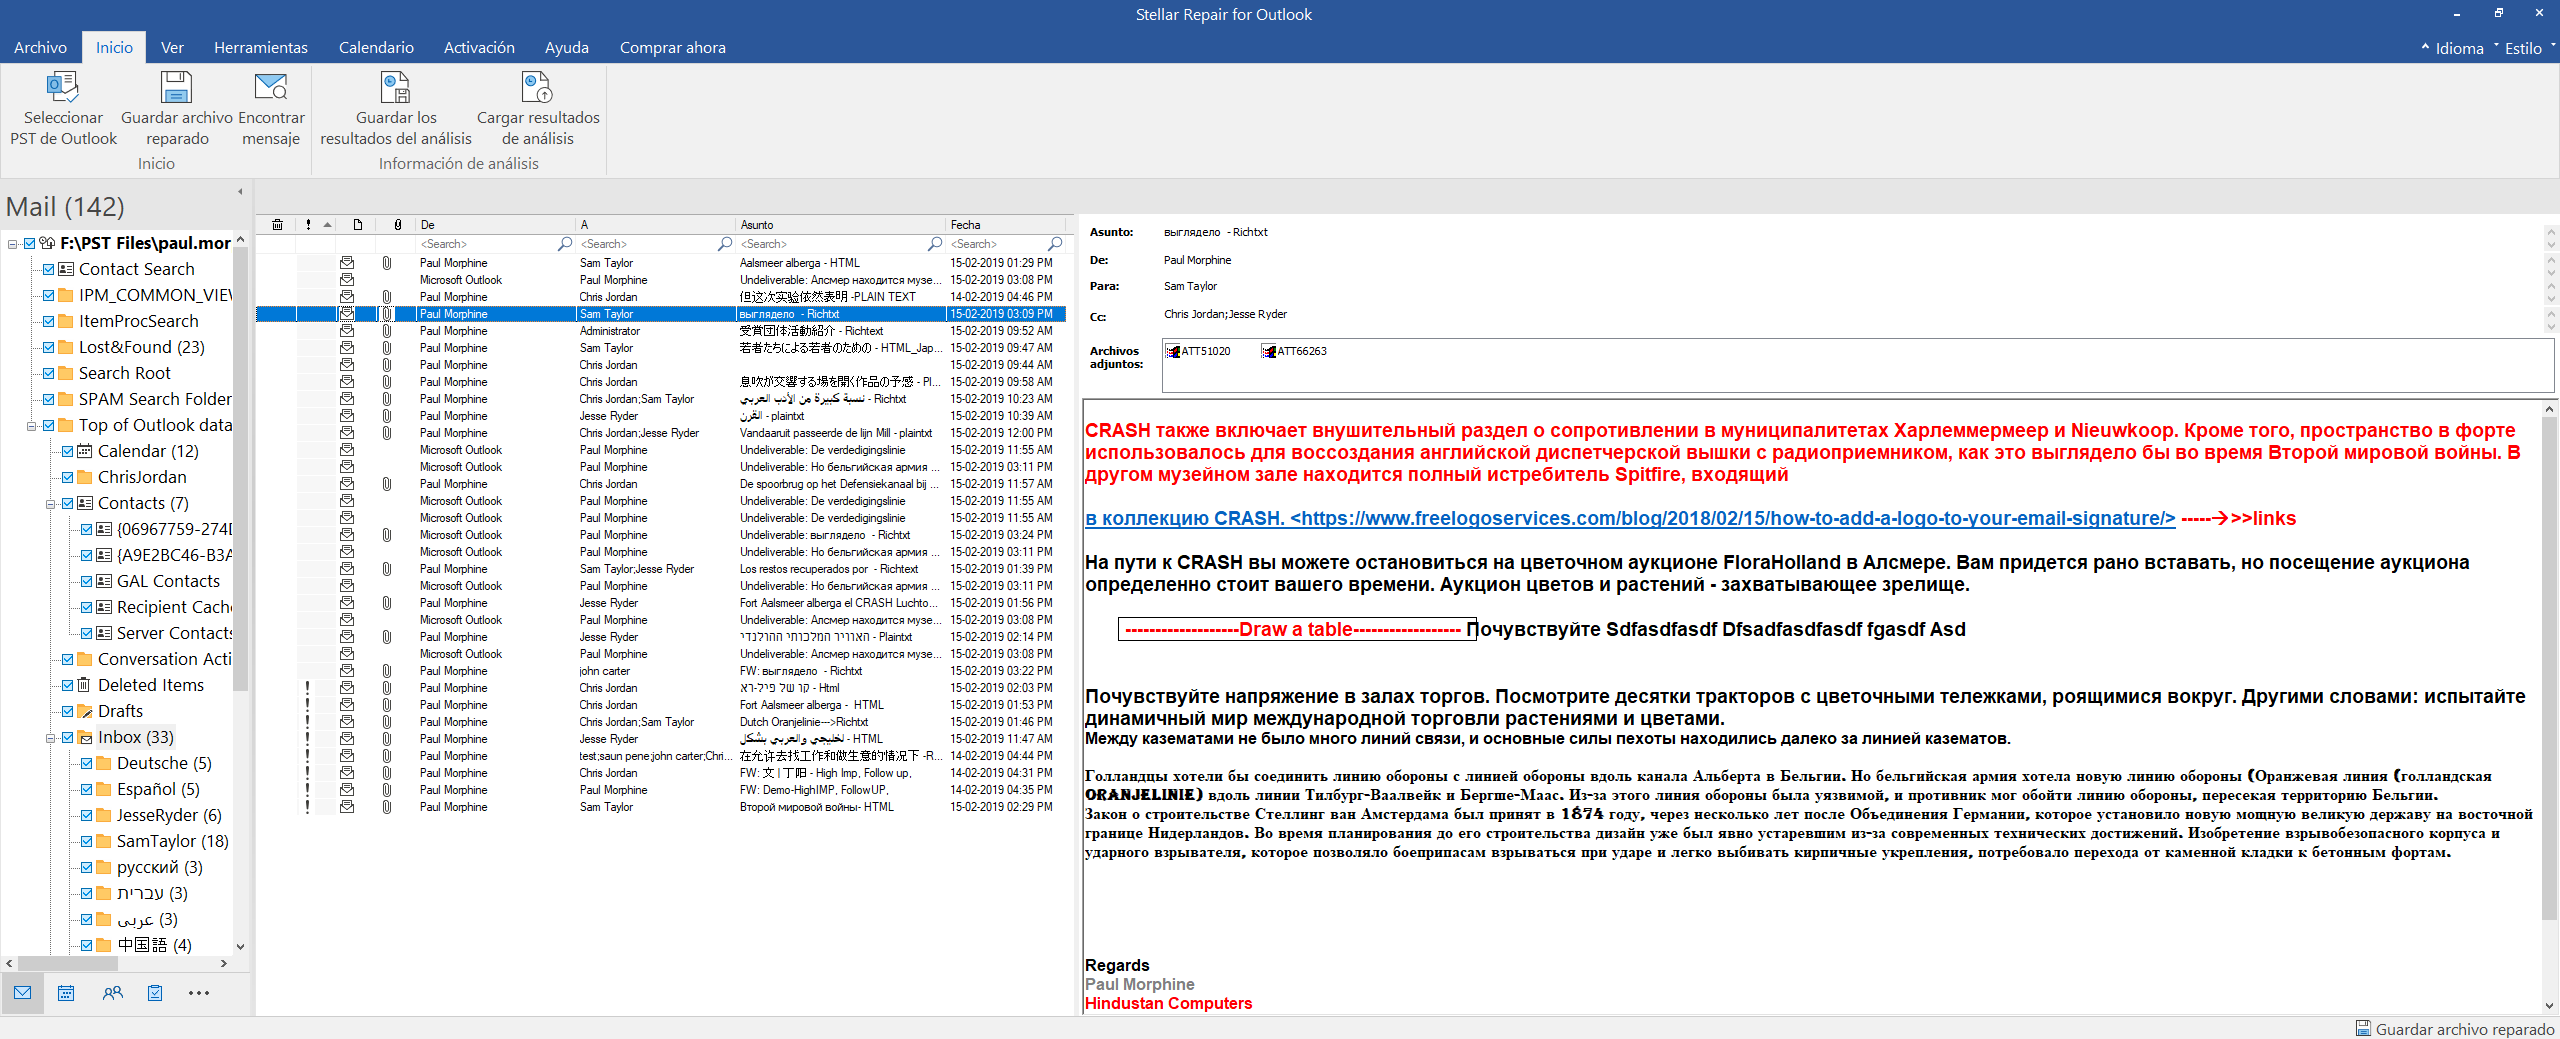The width and height of the screenshot is (2560, 1039).
Task: Open Contacts view icon in bottom bar
Action: [x=112, y=993]
